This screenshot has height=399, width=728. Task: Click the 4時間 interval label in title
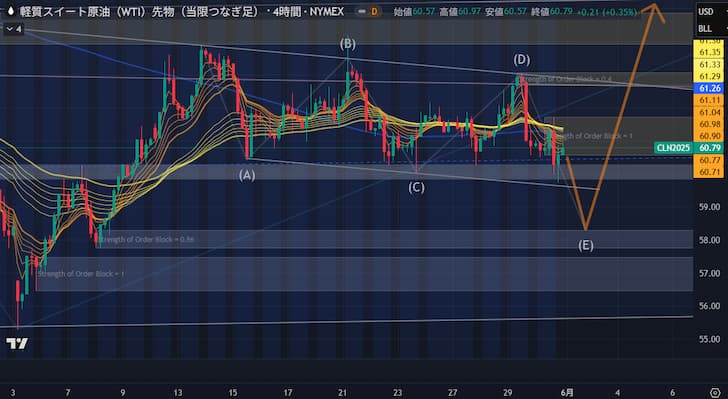287,12
